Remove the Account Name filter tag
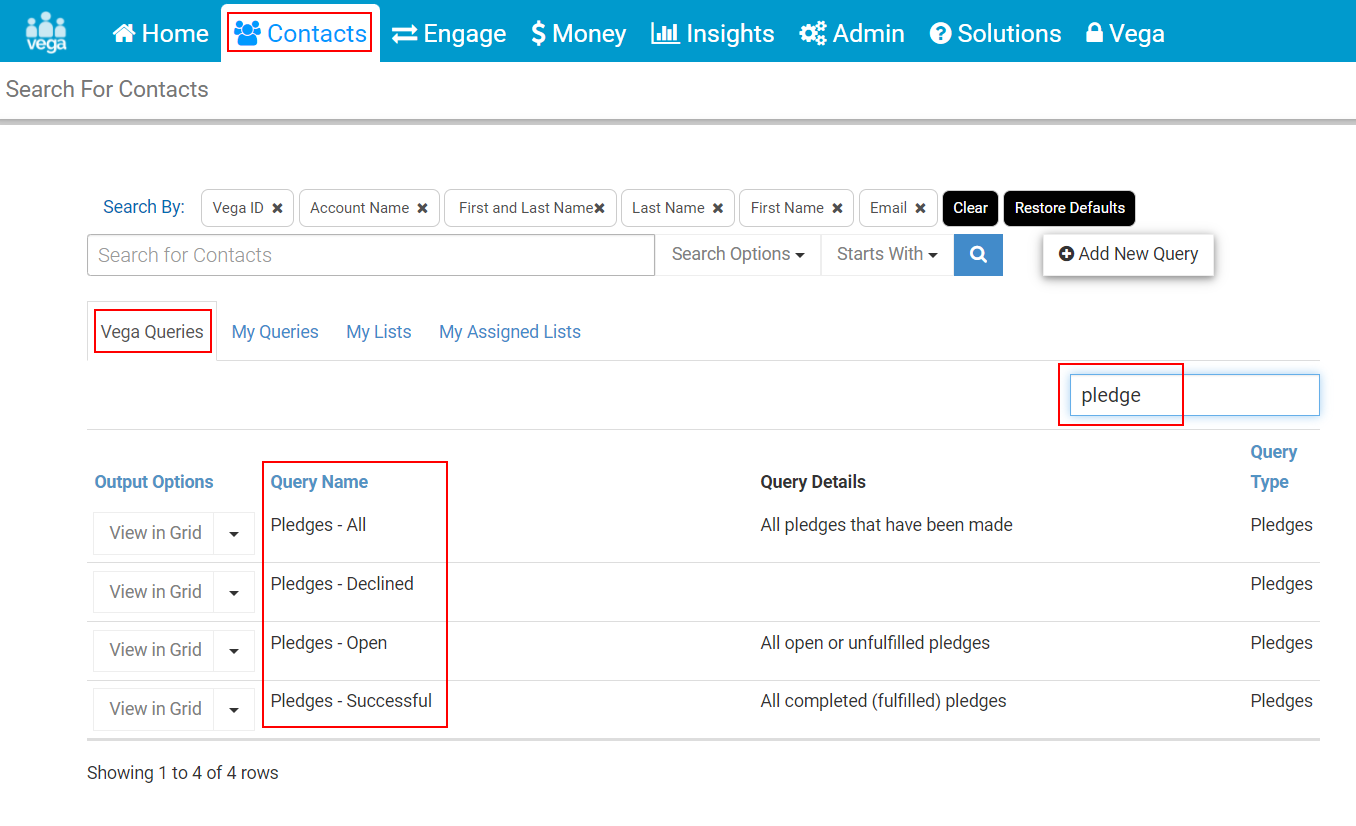Image resolution: width=1356 pixels, height=826 pixels. coord(422,208)
